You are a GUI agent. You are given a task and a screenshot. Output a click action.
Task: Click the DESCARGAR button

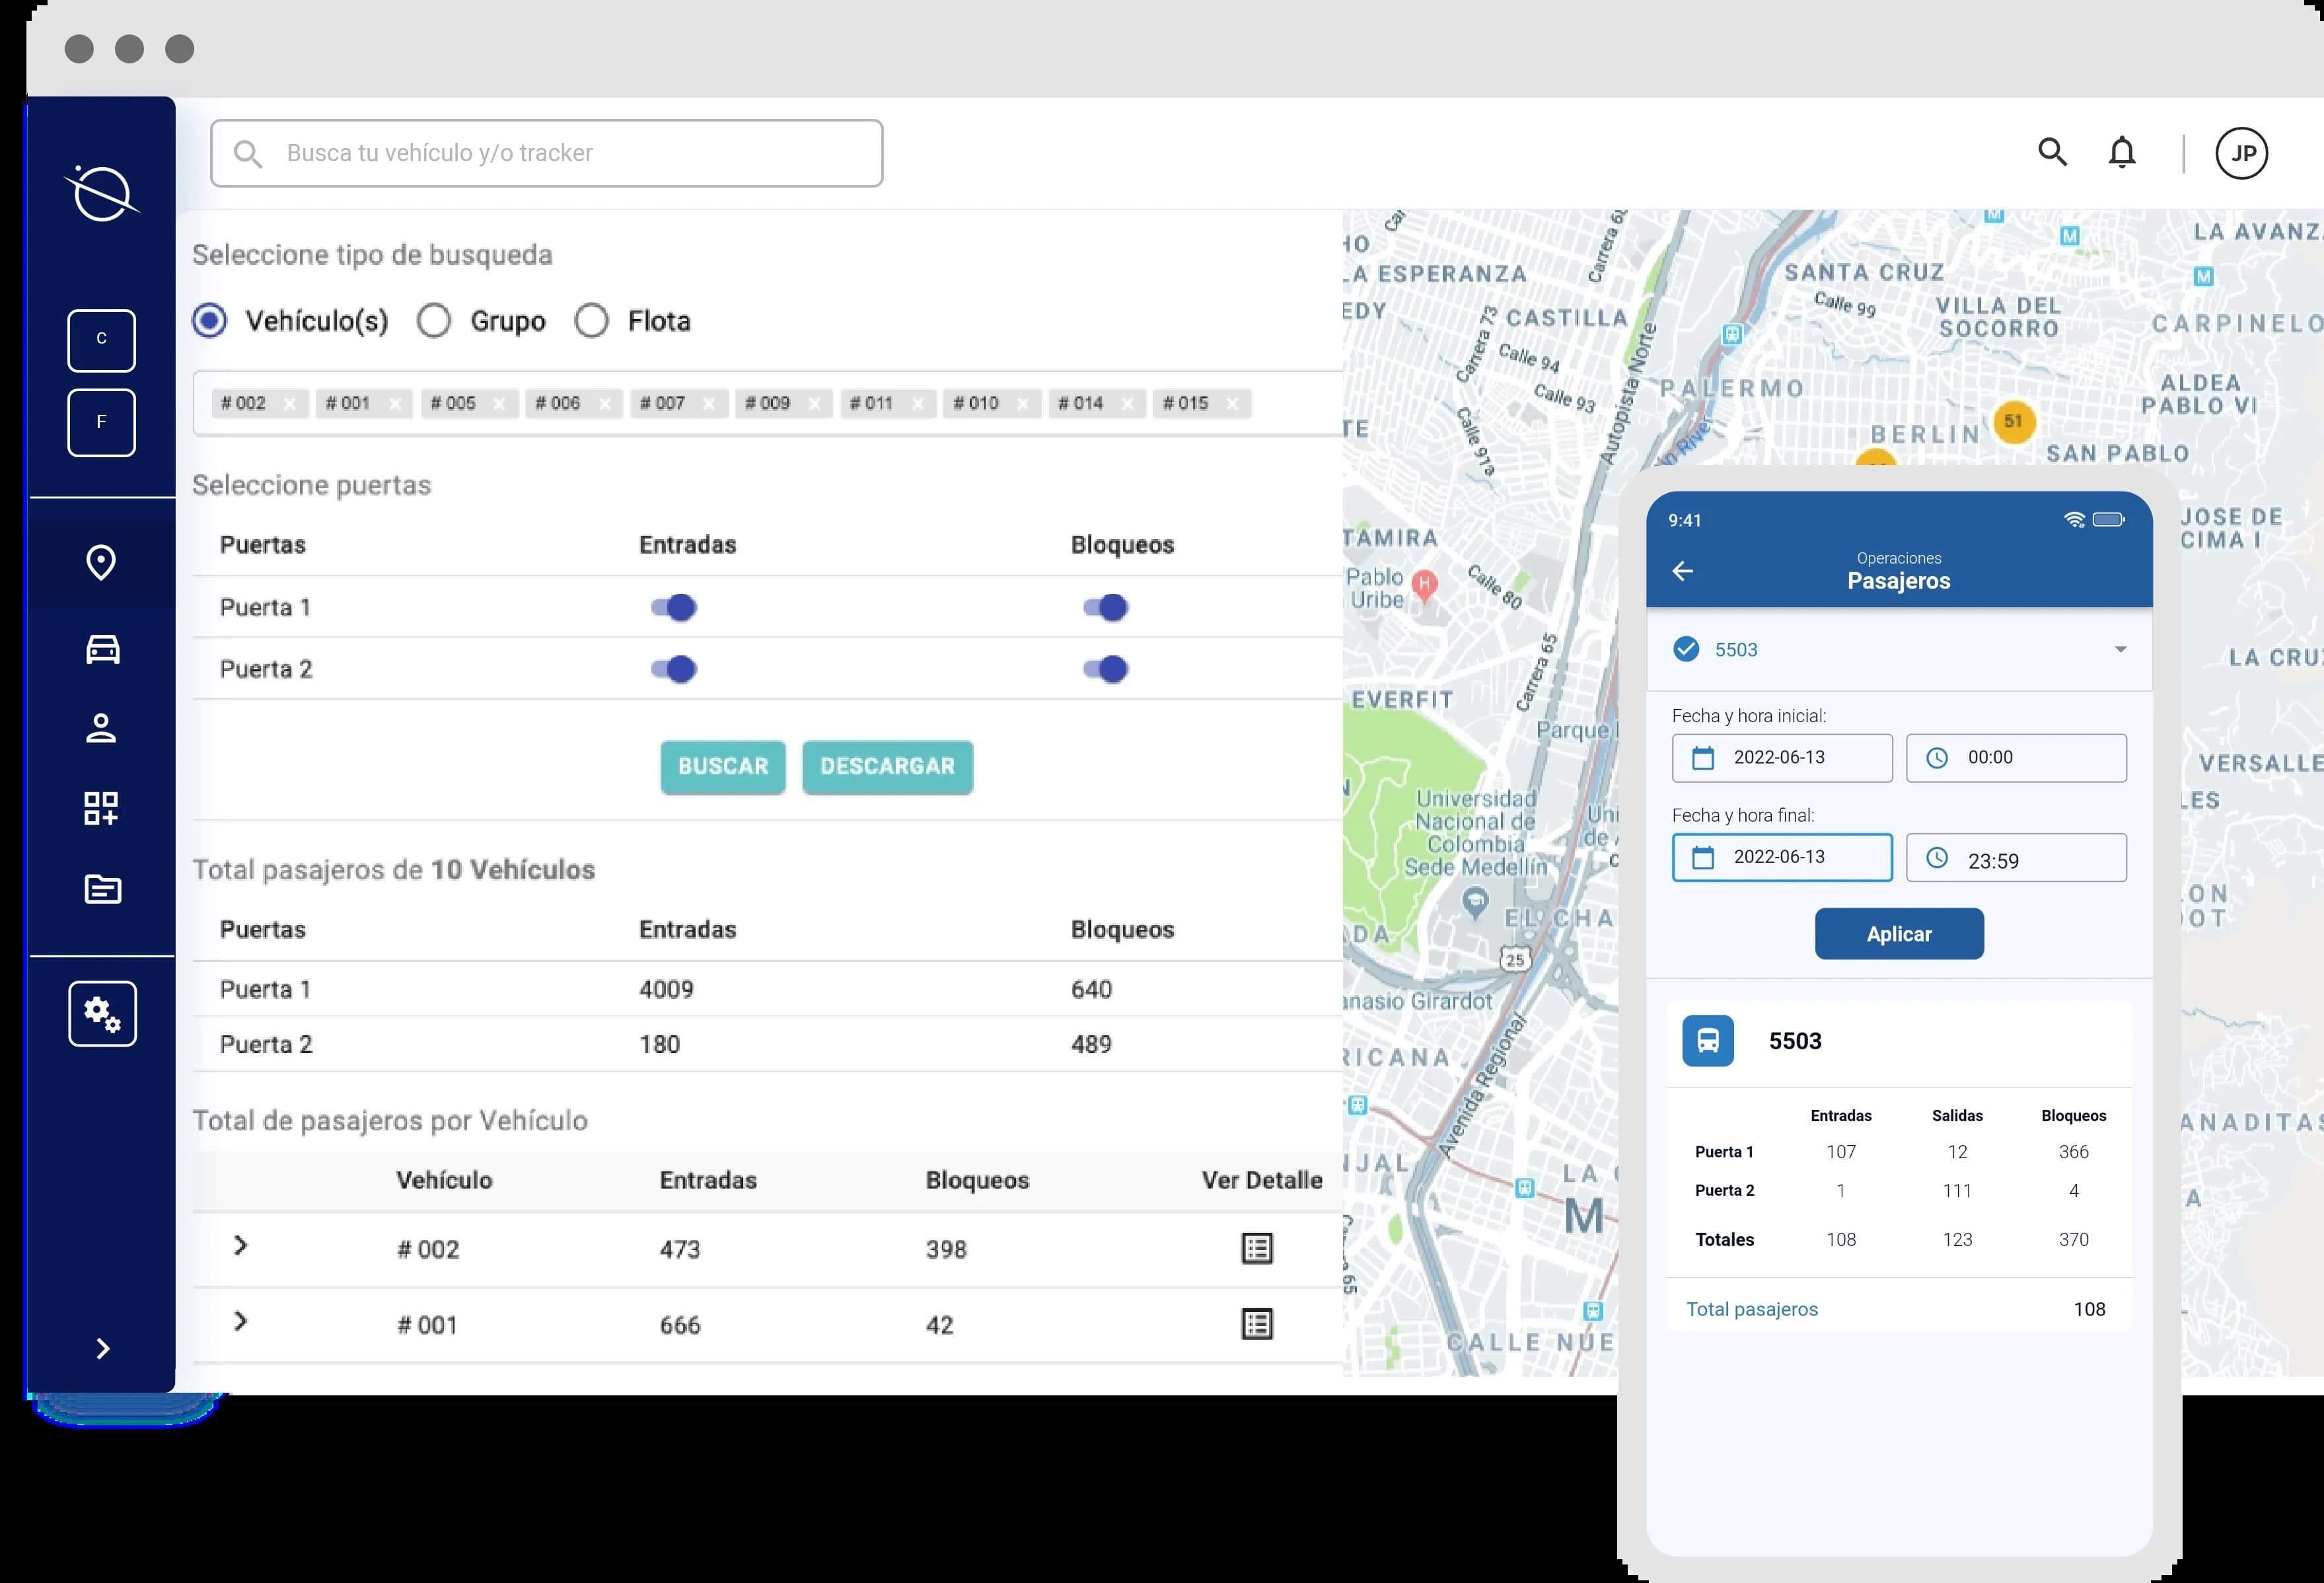[887, 767]
